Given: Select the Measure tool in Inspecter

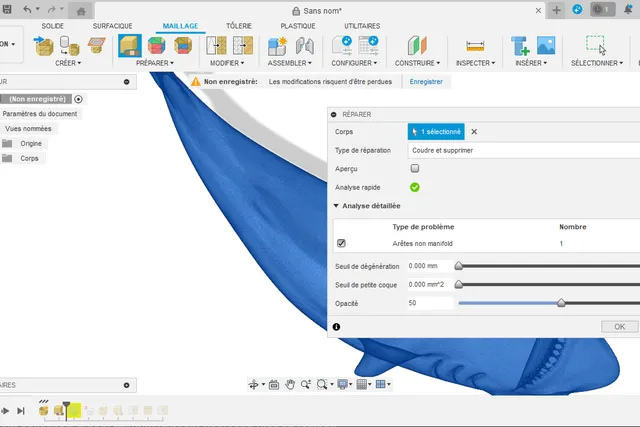Looking at the screenshot, I should tap(475, 46).
